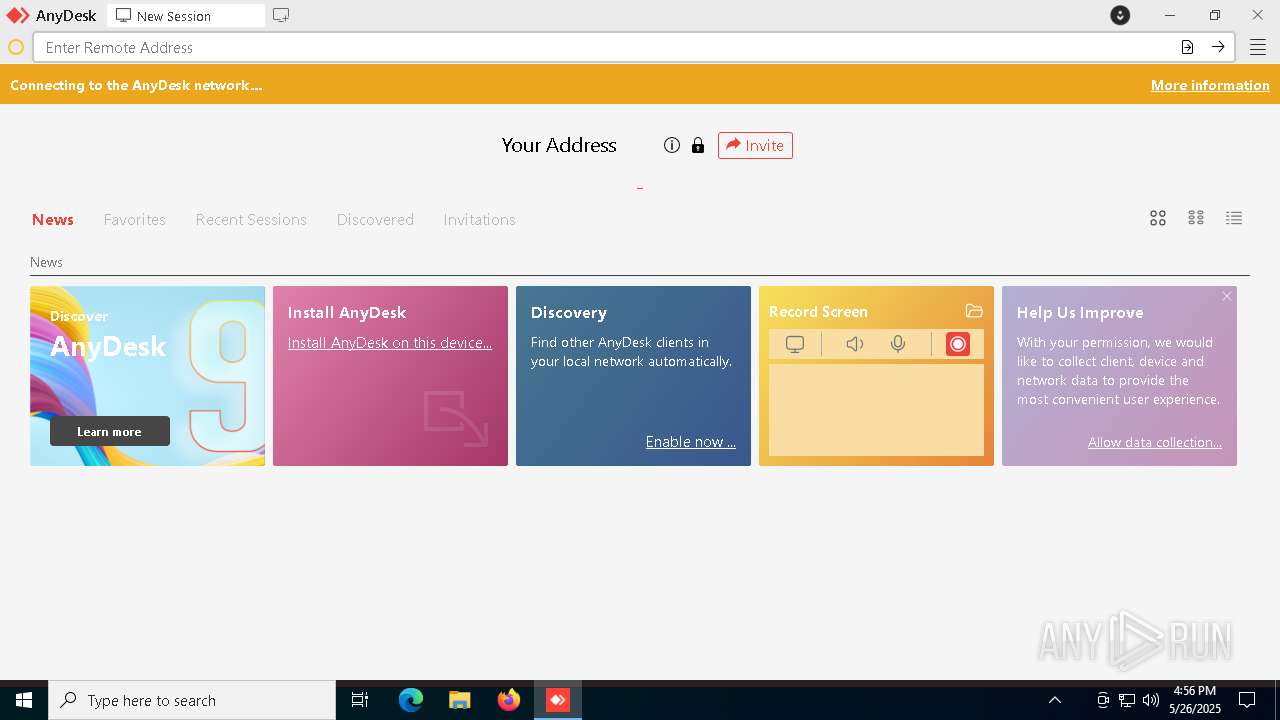
Task: Switch to small tiles view
Action: click(1196, 218)
